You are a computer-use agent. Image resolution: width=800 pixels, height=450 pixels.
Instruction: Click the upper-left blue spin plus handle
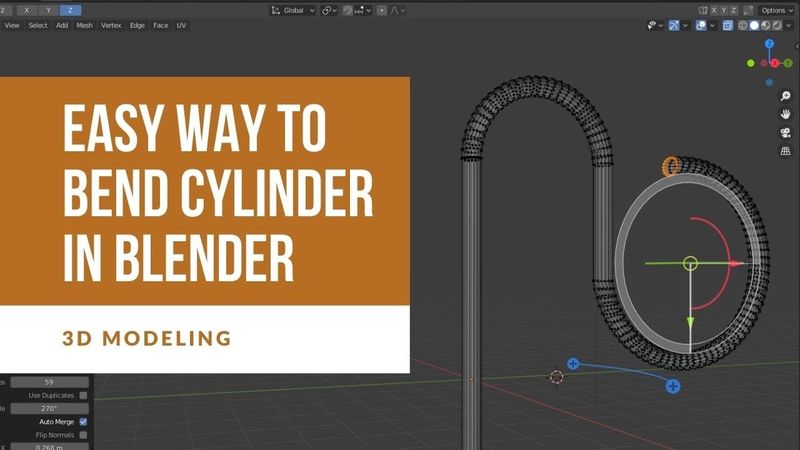[573, 364]
